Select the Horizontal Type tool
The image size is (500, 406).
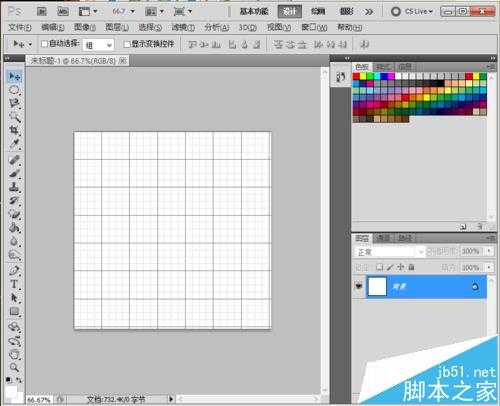(x=14, y=284)
